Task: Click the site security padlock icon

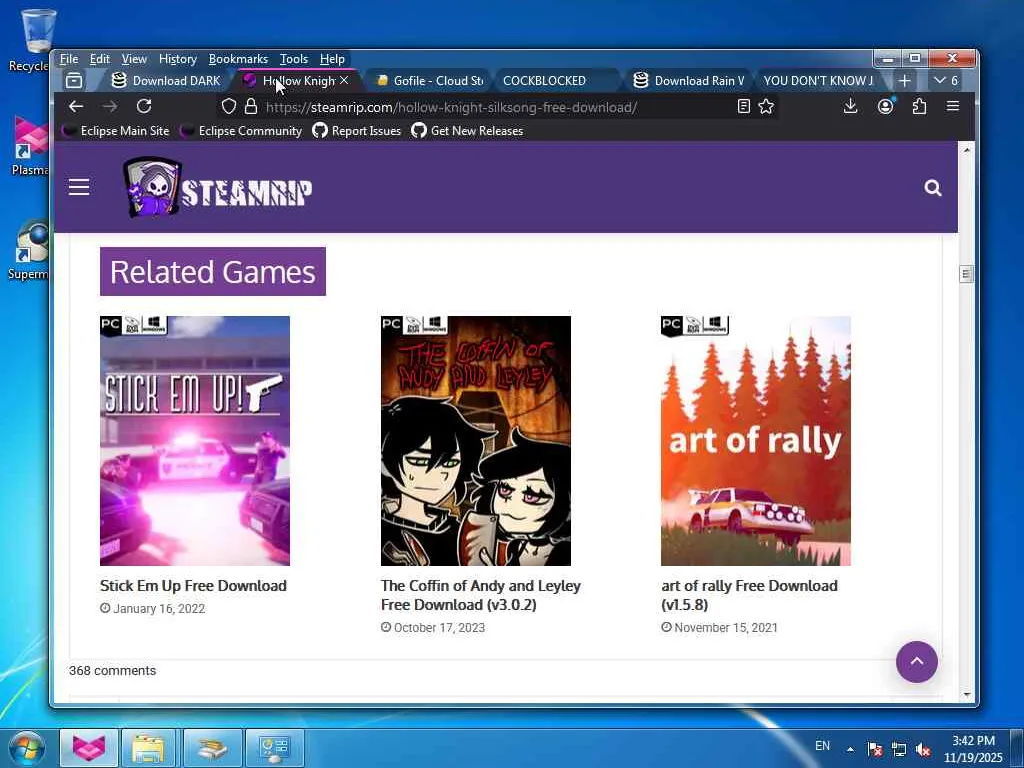Action: (251, 106)
